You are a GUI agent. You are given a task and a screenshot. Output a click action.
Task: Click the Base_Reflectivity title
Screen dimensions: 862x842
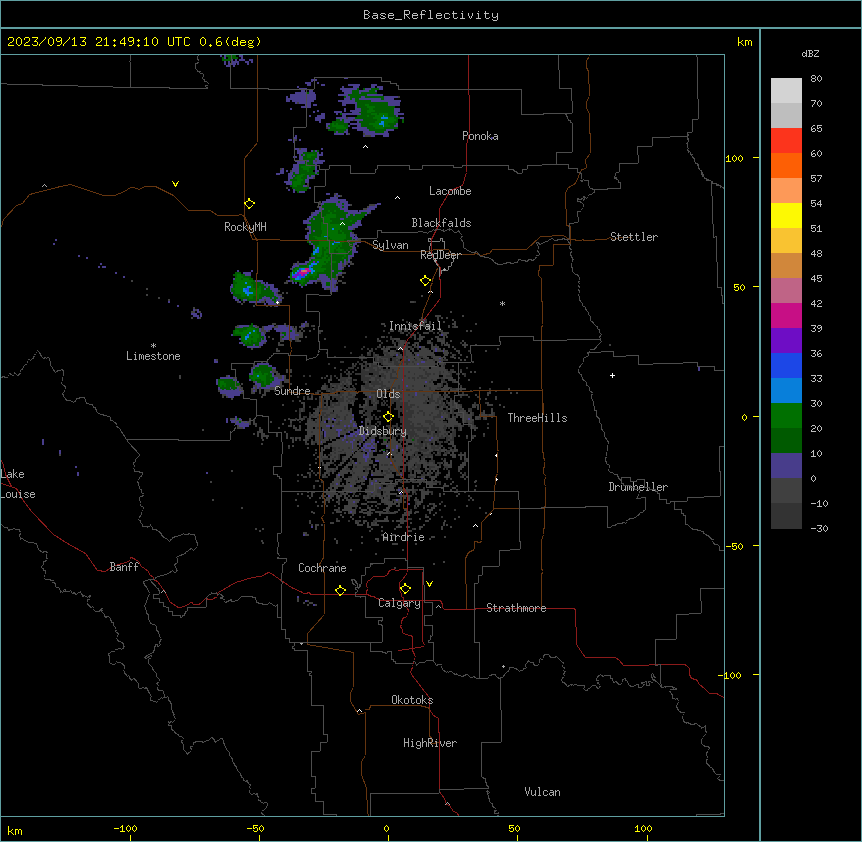431,15
